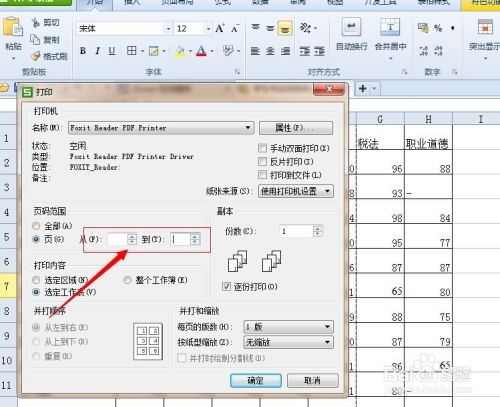
Task: Click the Wrap Text (自动换行) icon
Action: 351,27
